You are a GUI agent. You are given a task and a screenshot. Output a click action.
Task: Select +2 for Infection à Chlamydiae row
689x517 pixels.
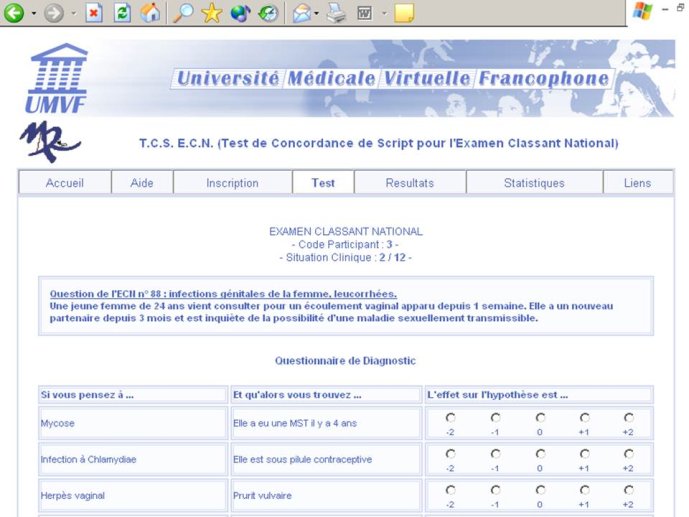click(x=629, y=453)
